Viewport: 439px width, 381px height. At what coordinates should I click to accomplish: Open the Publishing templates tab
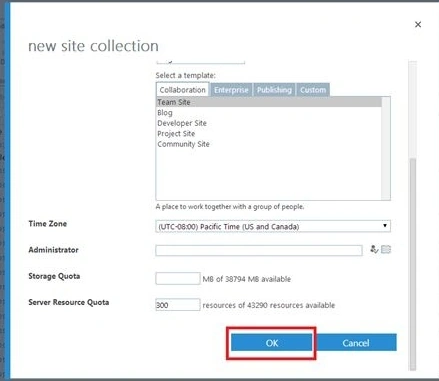274,90
